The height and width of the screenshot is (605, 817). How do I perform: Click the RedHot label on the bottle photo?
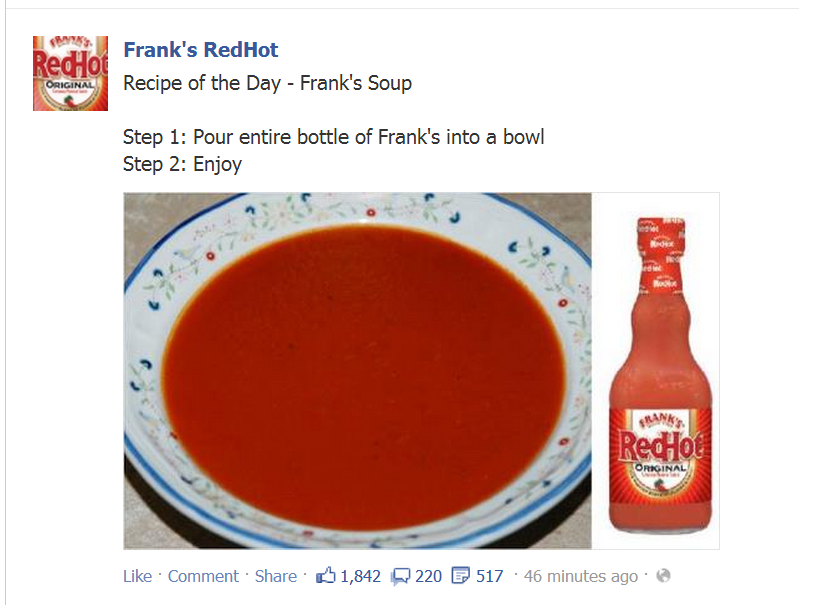coord(661,442)
